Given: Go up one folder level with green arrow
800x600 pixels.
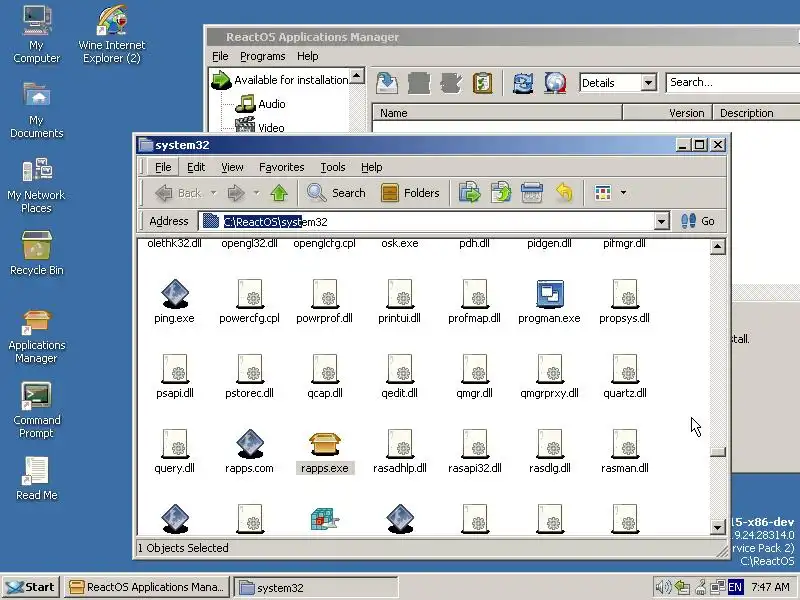Looking at the screenshot, I should [279, 193].
